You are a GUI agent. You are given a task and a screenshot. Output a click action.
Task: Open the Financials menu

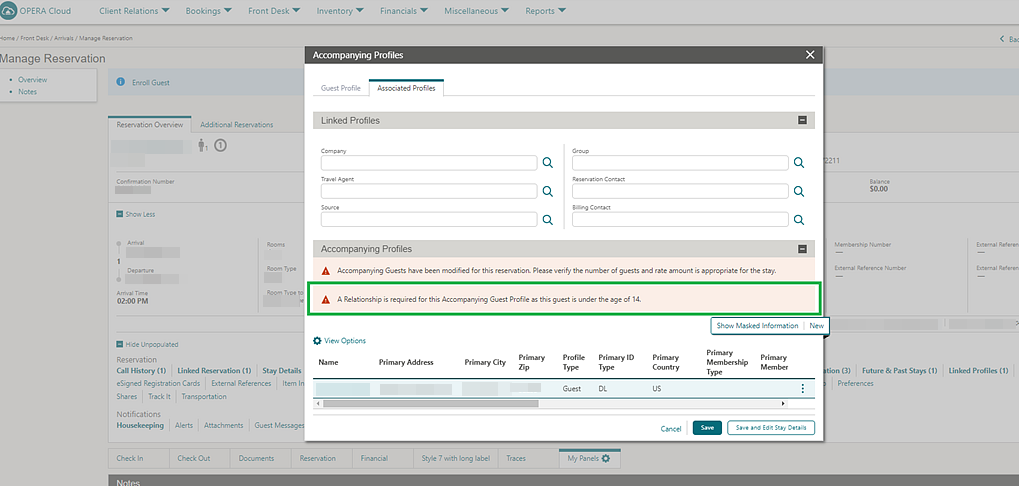(x=404, y=11)
